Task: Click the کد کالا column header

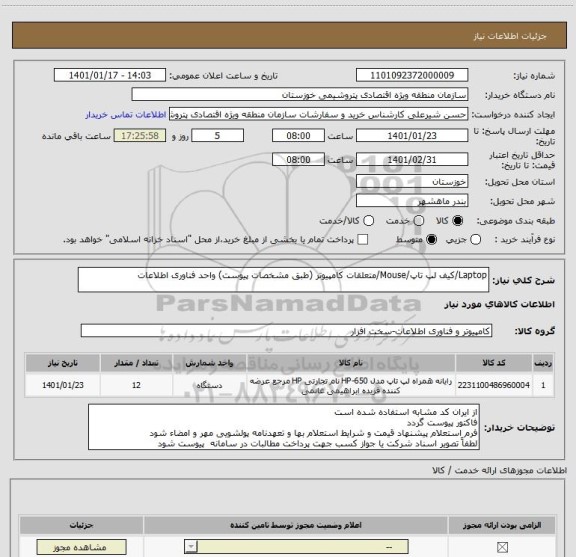Action: point(494,363)
